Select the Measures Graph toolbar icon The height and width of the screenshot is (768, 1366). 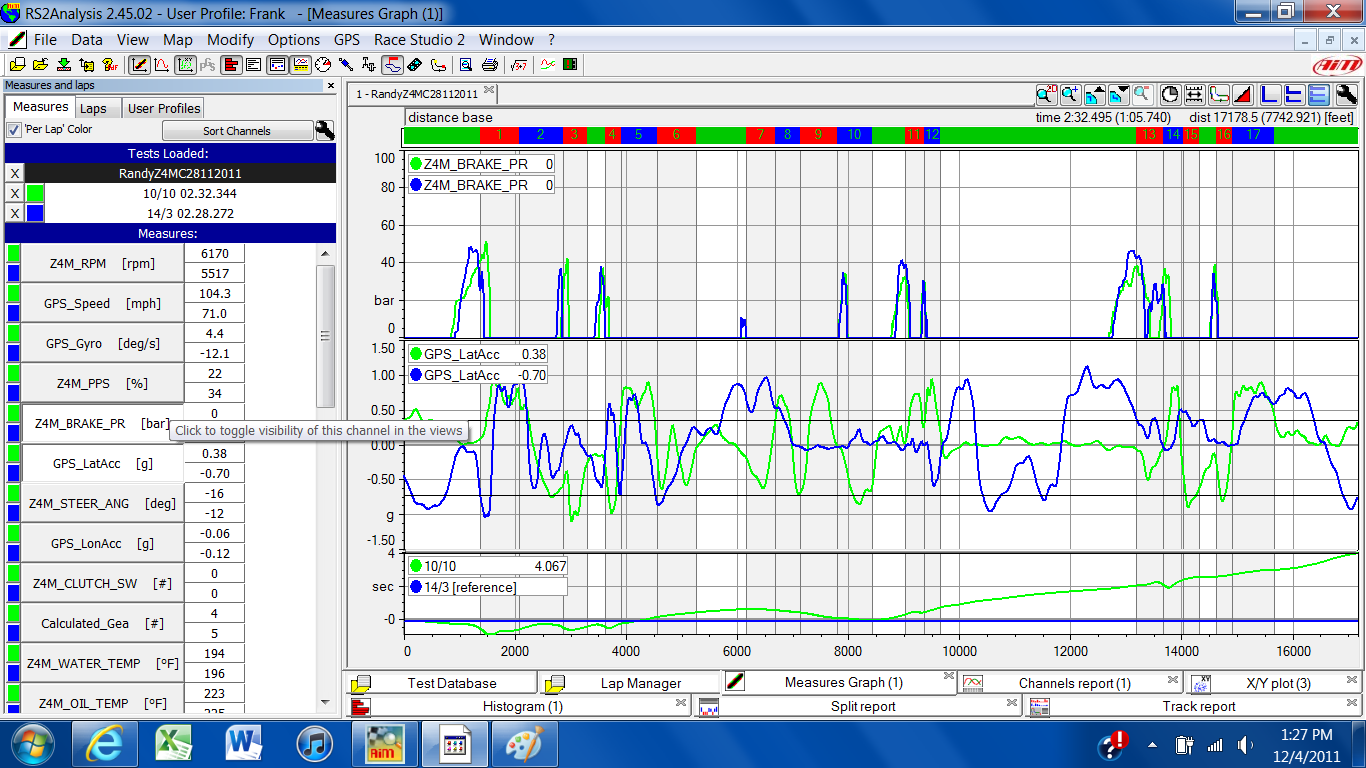pyautogui.click(x=140, y=65)
